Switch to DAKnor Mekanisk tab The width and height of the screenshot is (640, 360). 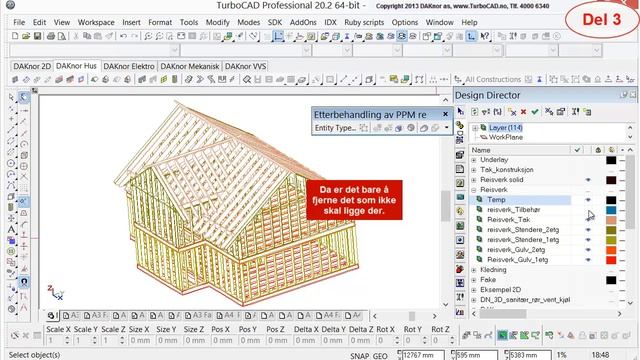tap(190, 66)
